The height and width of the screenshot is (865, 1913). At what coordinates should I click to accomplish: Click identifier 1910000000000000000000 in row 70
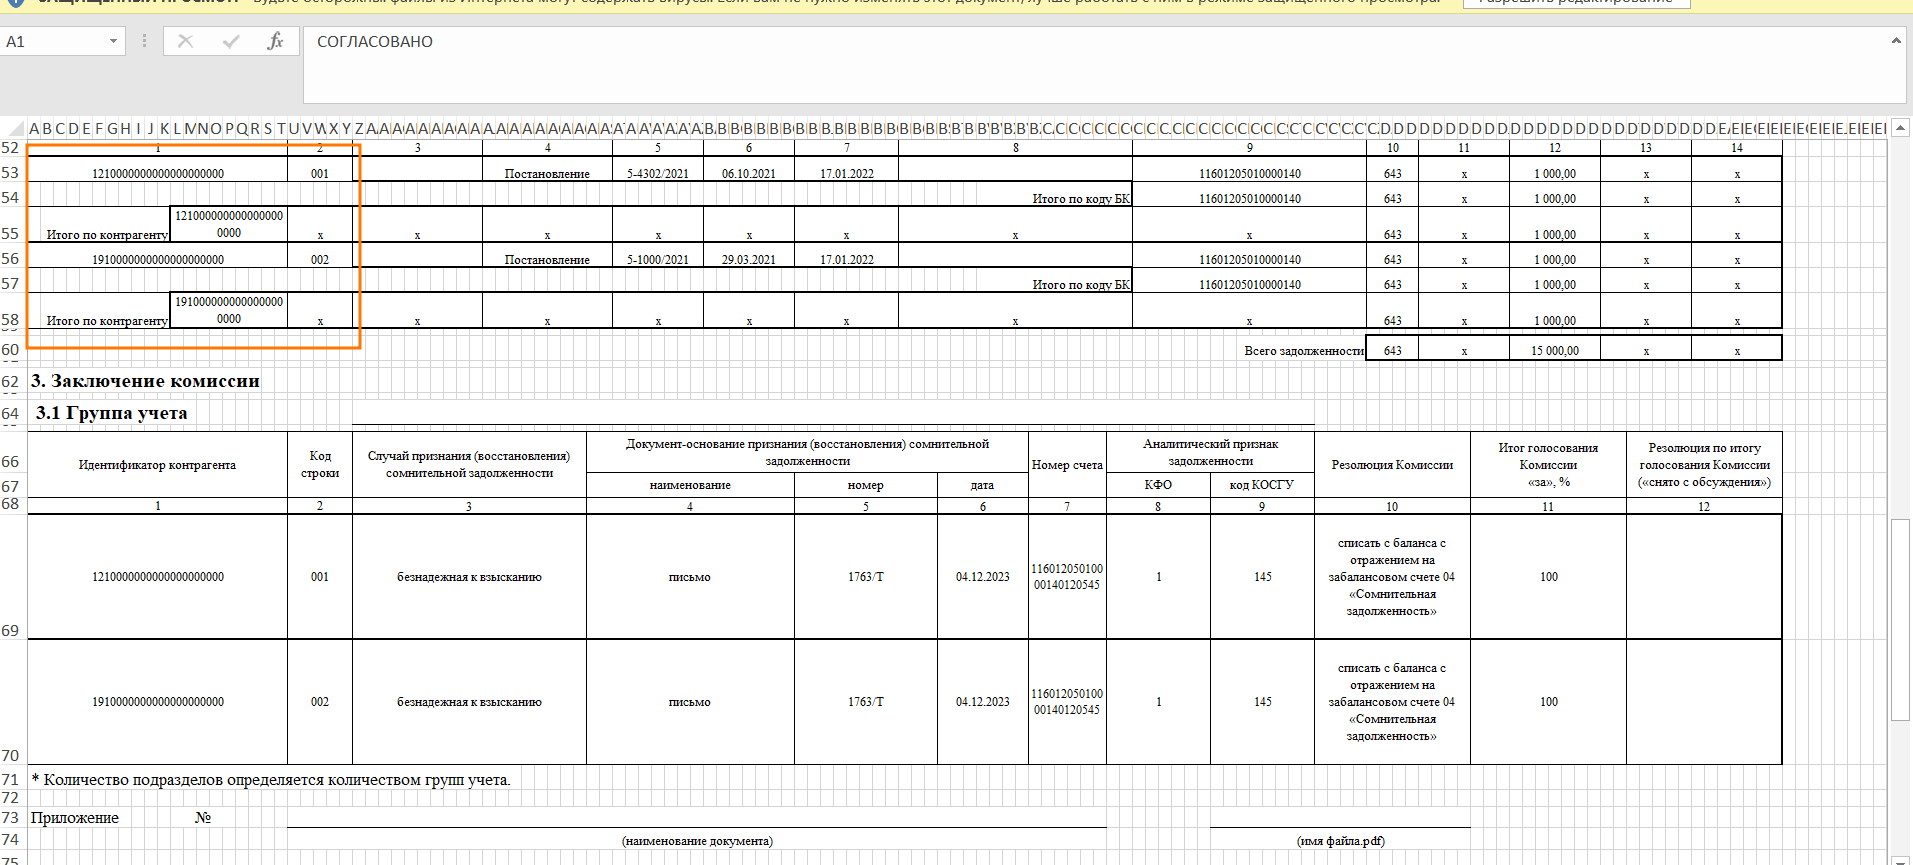[158, 702]
